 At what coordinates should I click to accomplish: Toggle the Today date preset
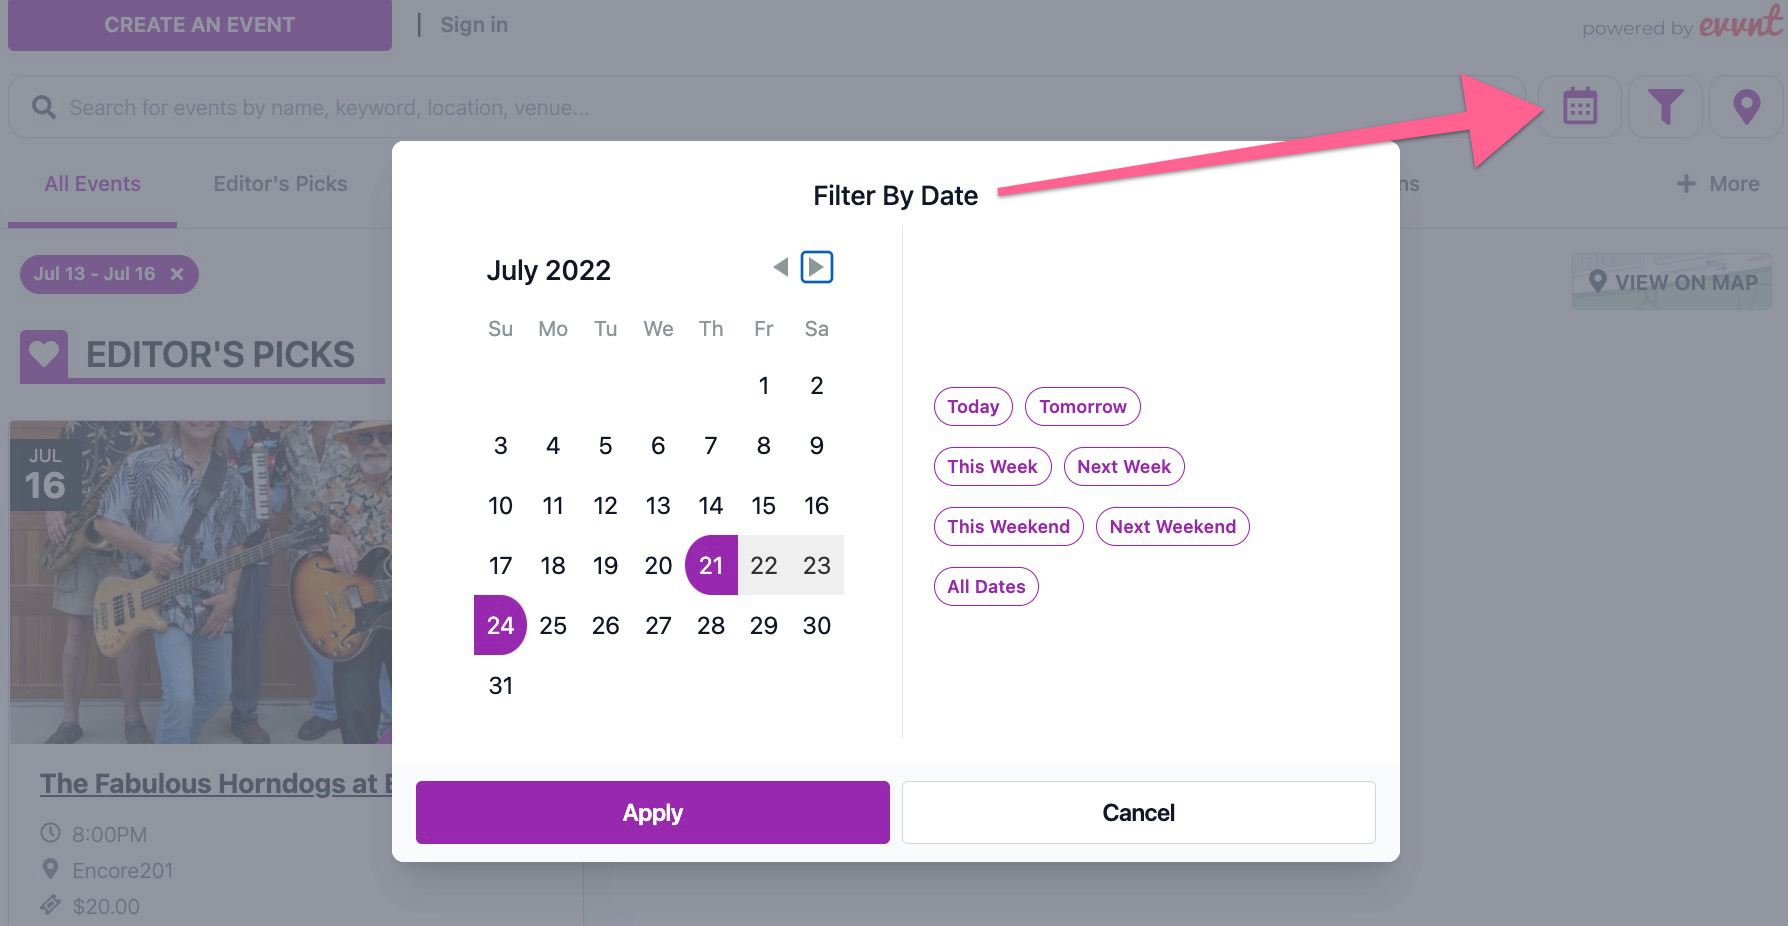(x=973, y=407)
